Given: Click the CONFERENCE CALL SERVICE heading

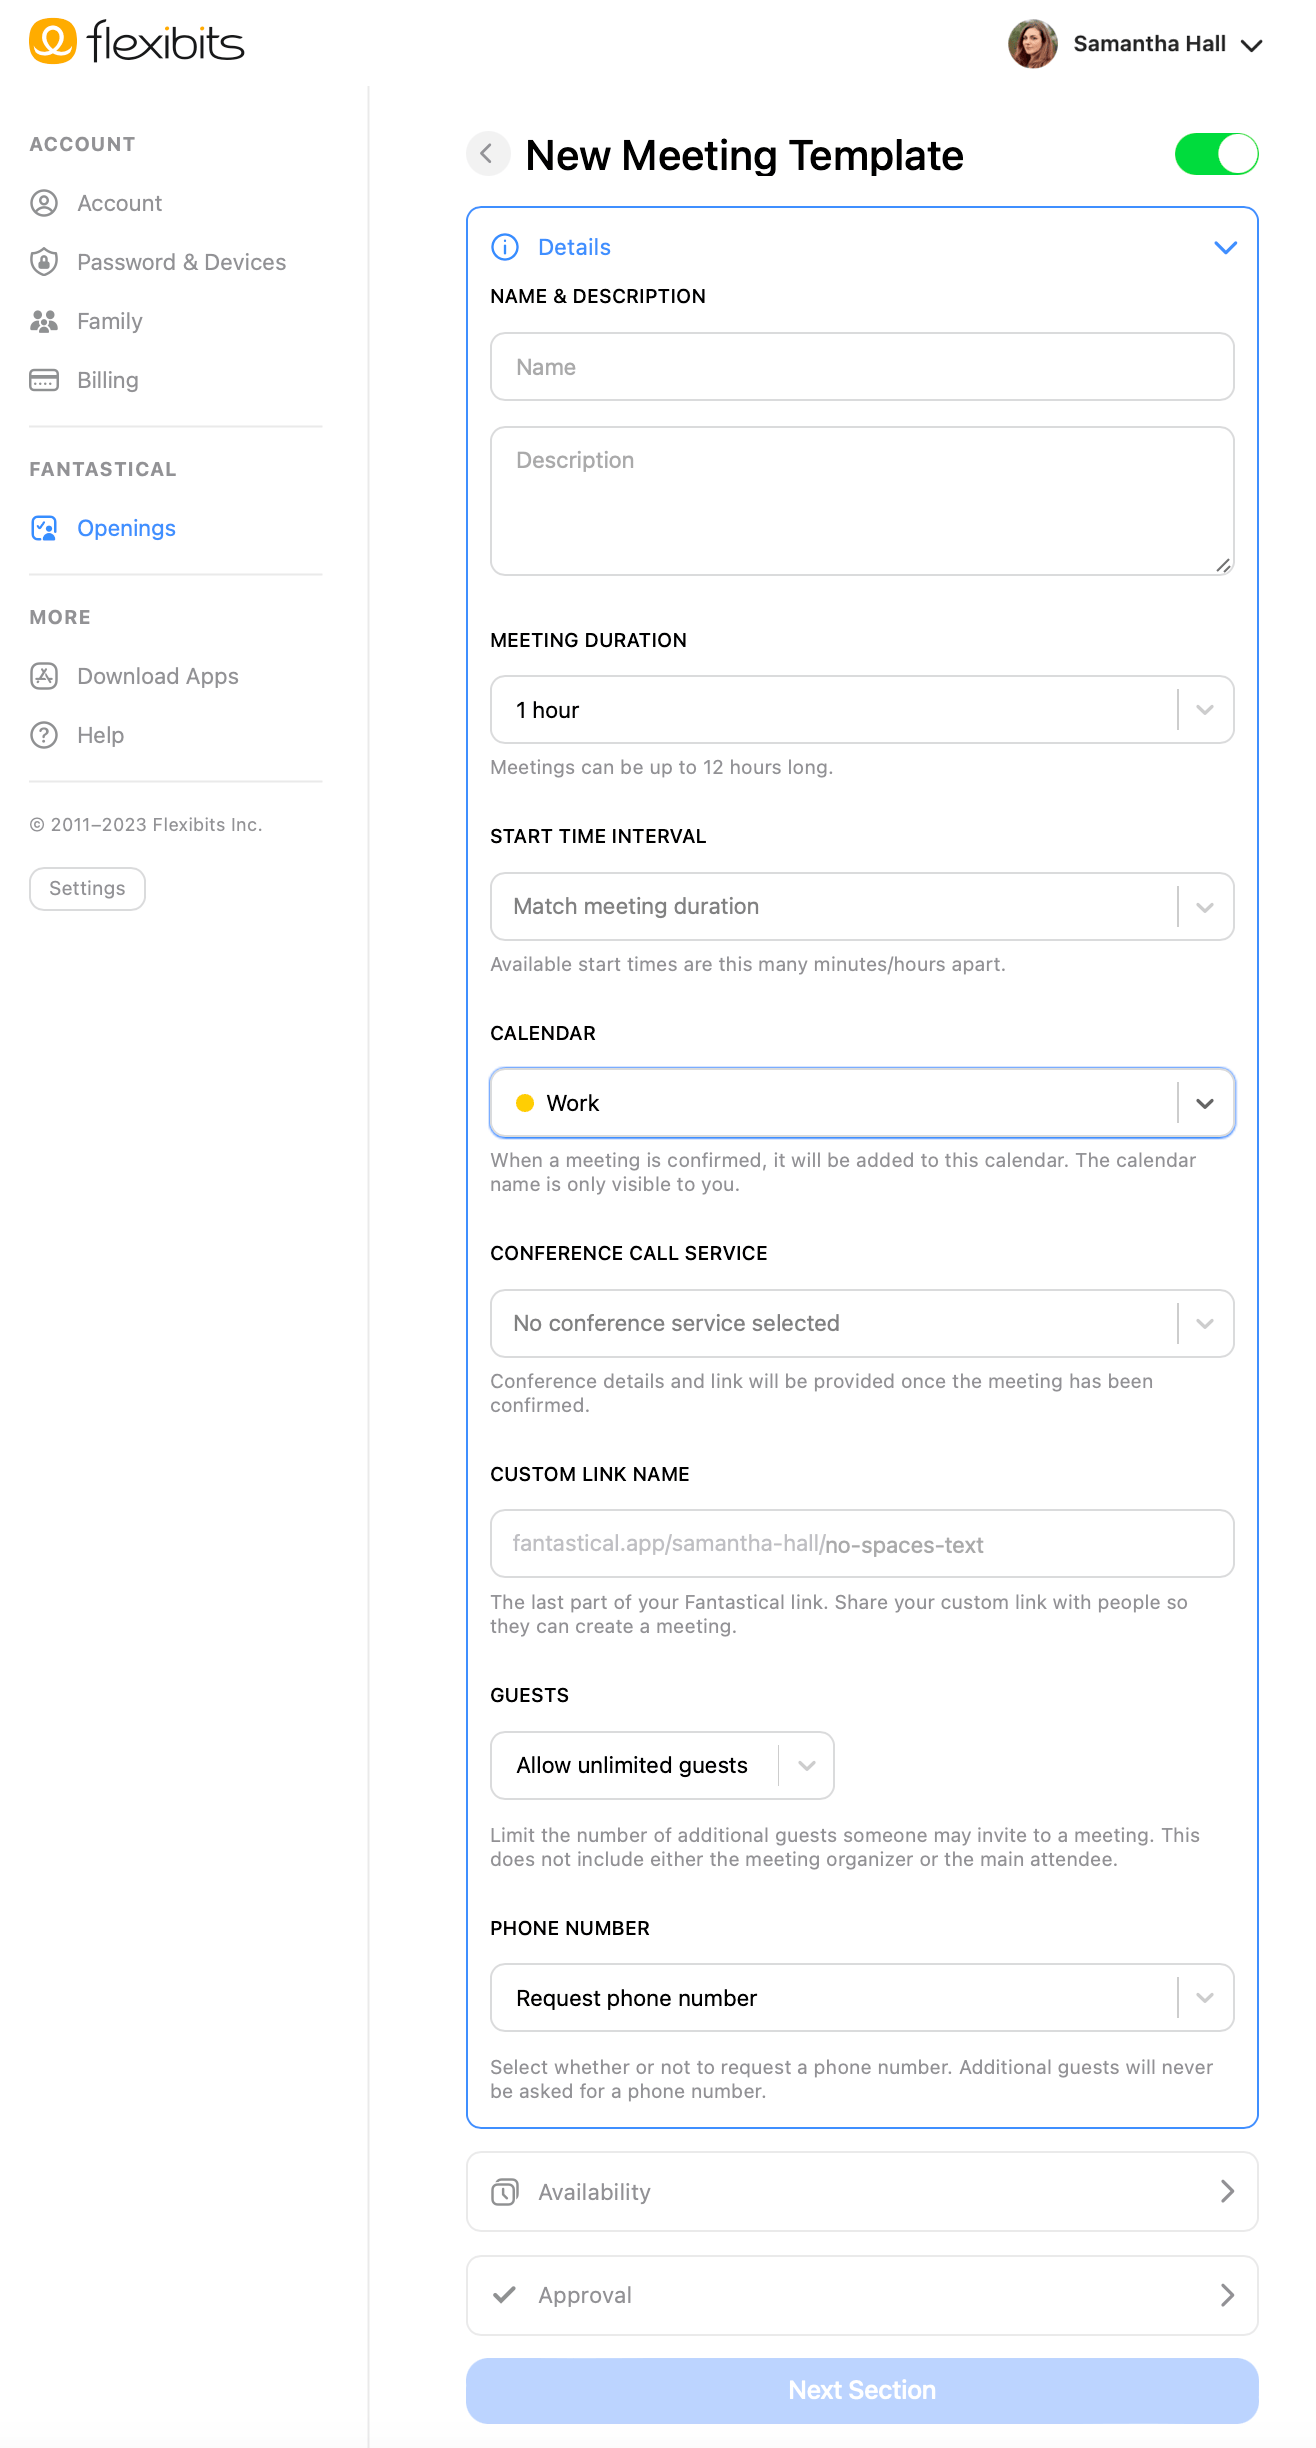Looking at the screenshot, I should click(x=628, y=1253).
